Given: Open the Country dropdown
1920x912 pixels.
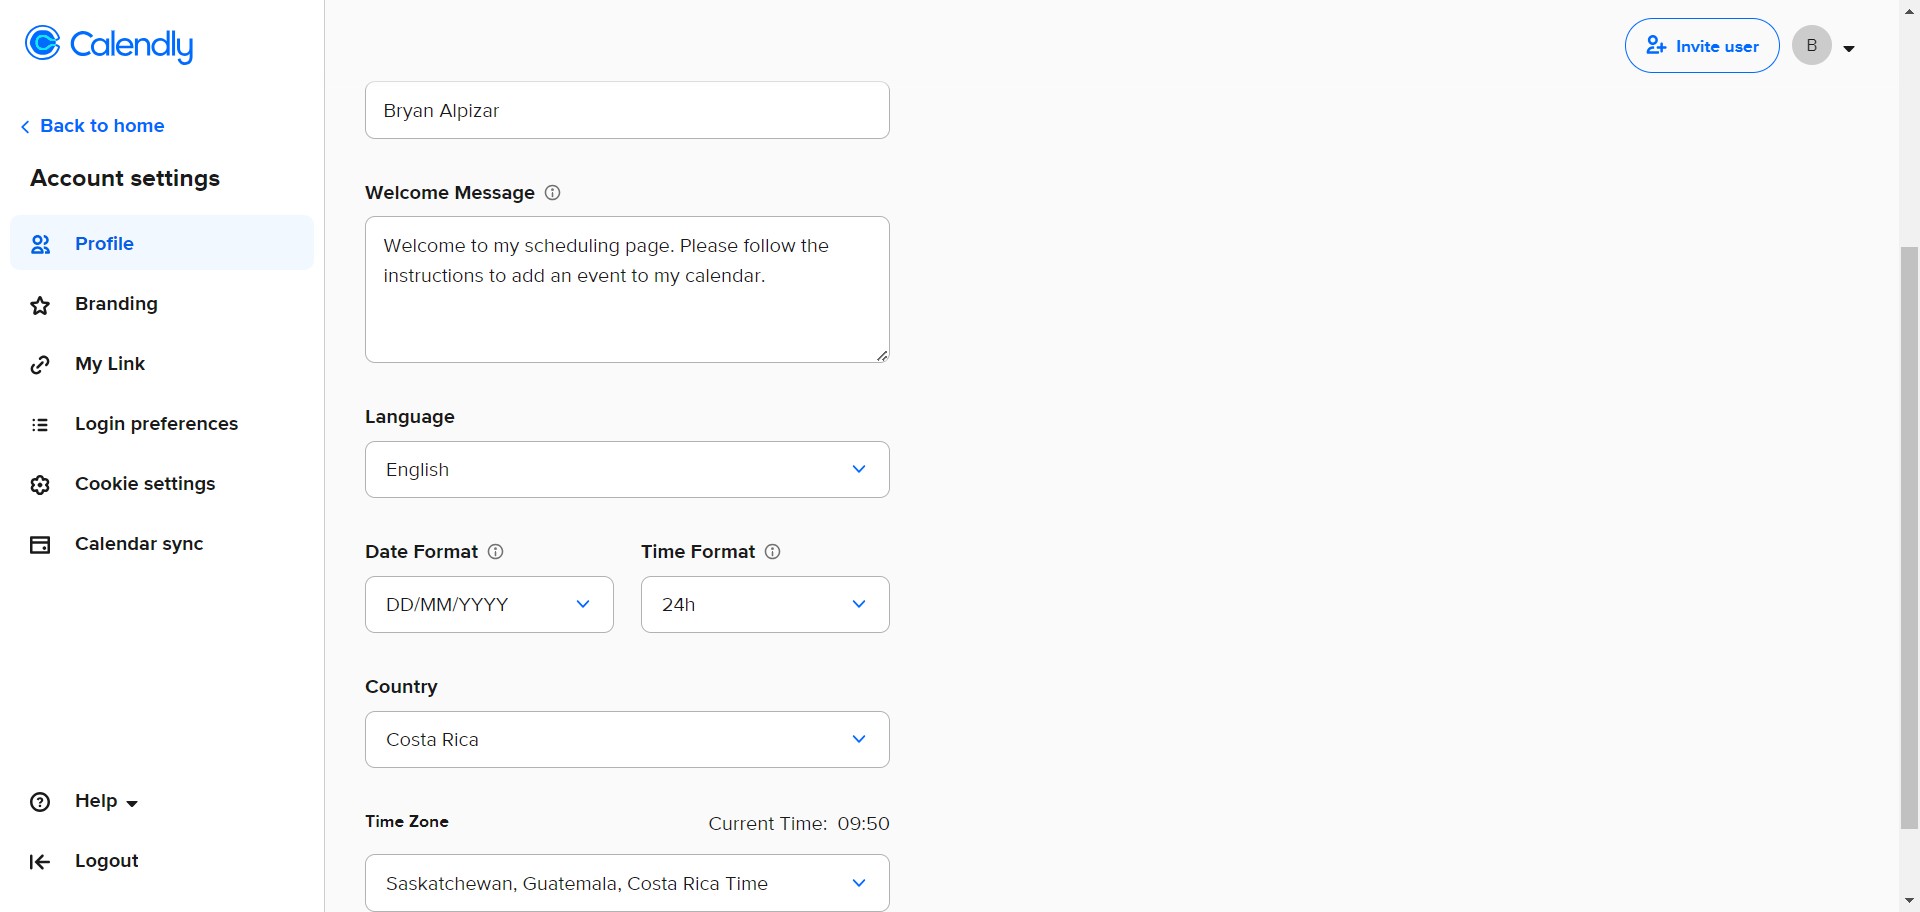Looking at the screenshot, I should point(627,739).
